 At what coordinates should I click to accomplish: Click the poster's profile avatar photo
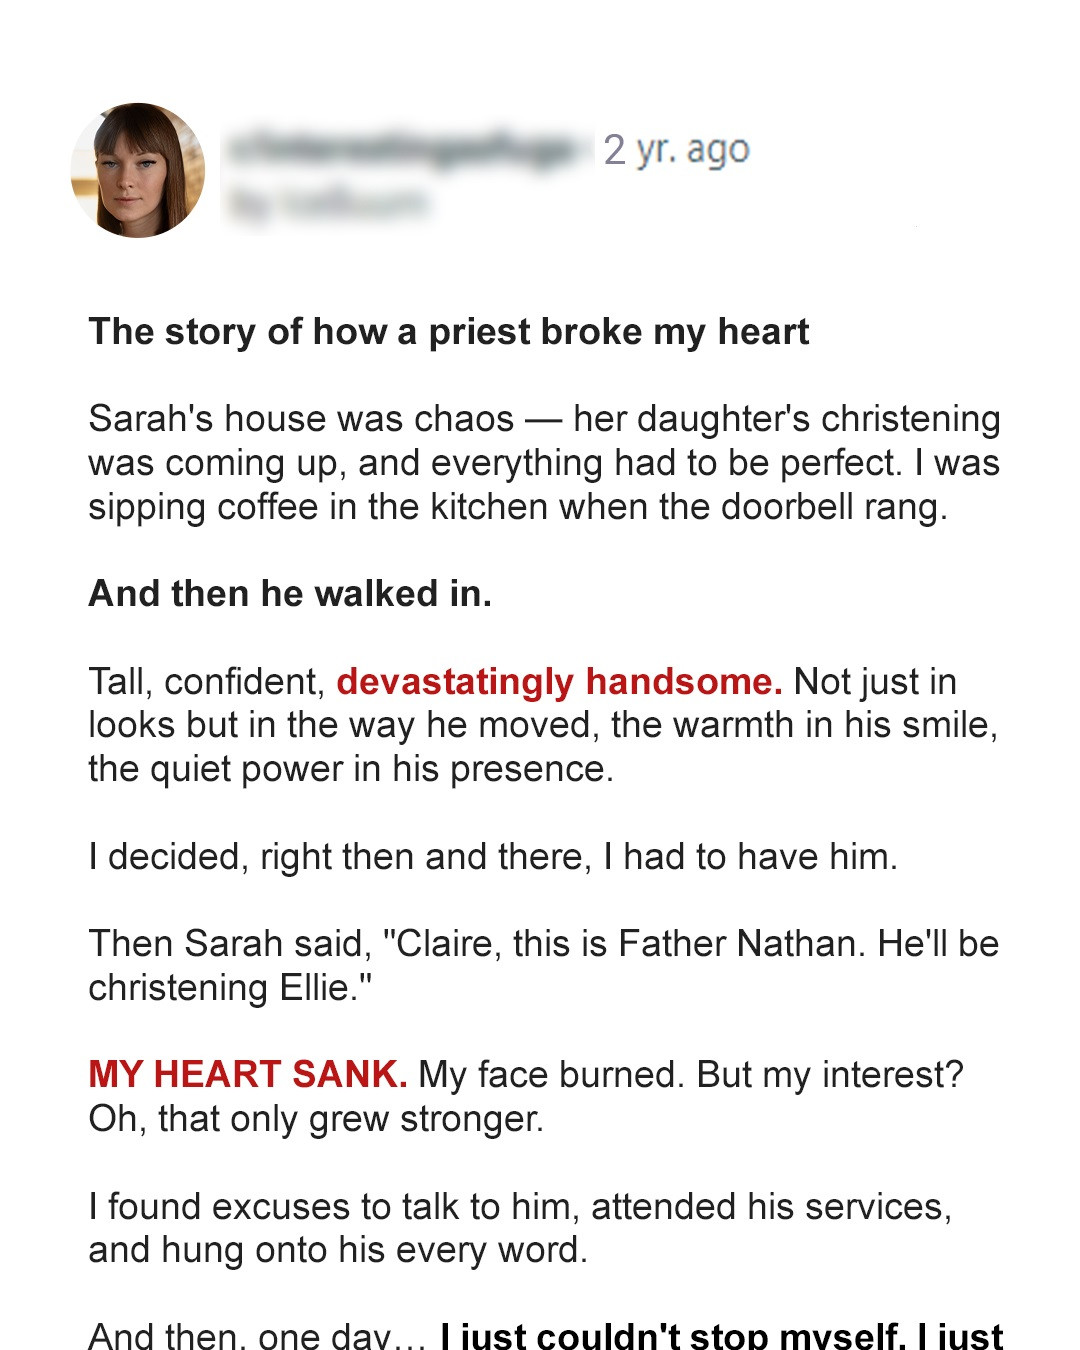pos(138,170)
